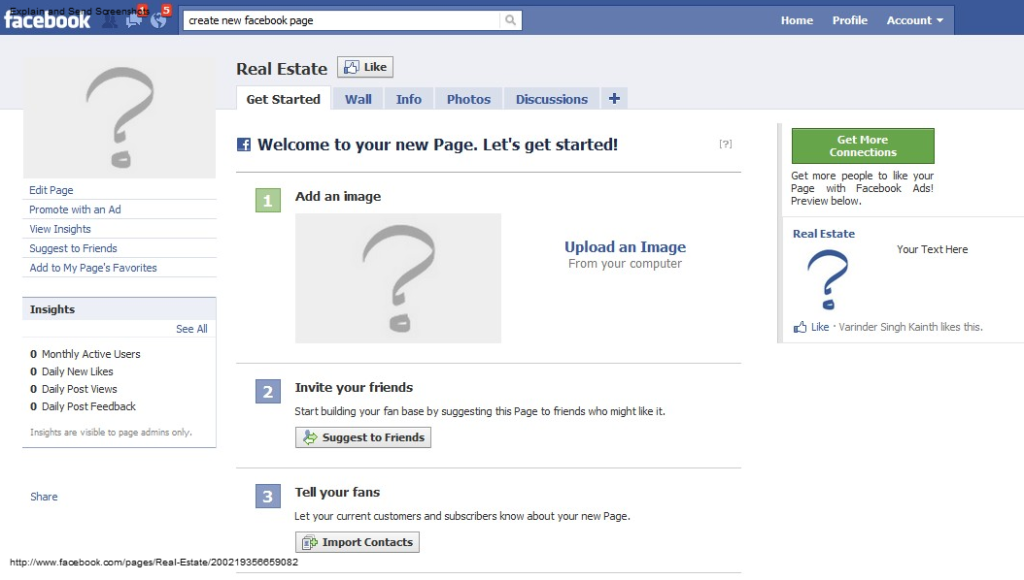Open friend requests icon in top bar

point(110,20)
